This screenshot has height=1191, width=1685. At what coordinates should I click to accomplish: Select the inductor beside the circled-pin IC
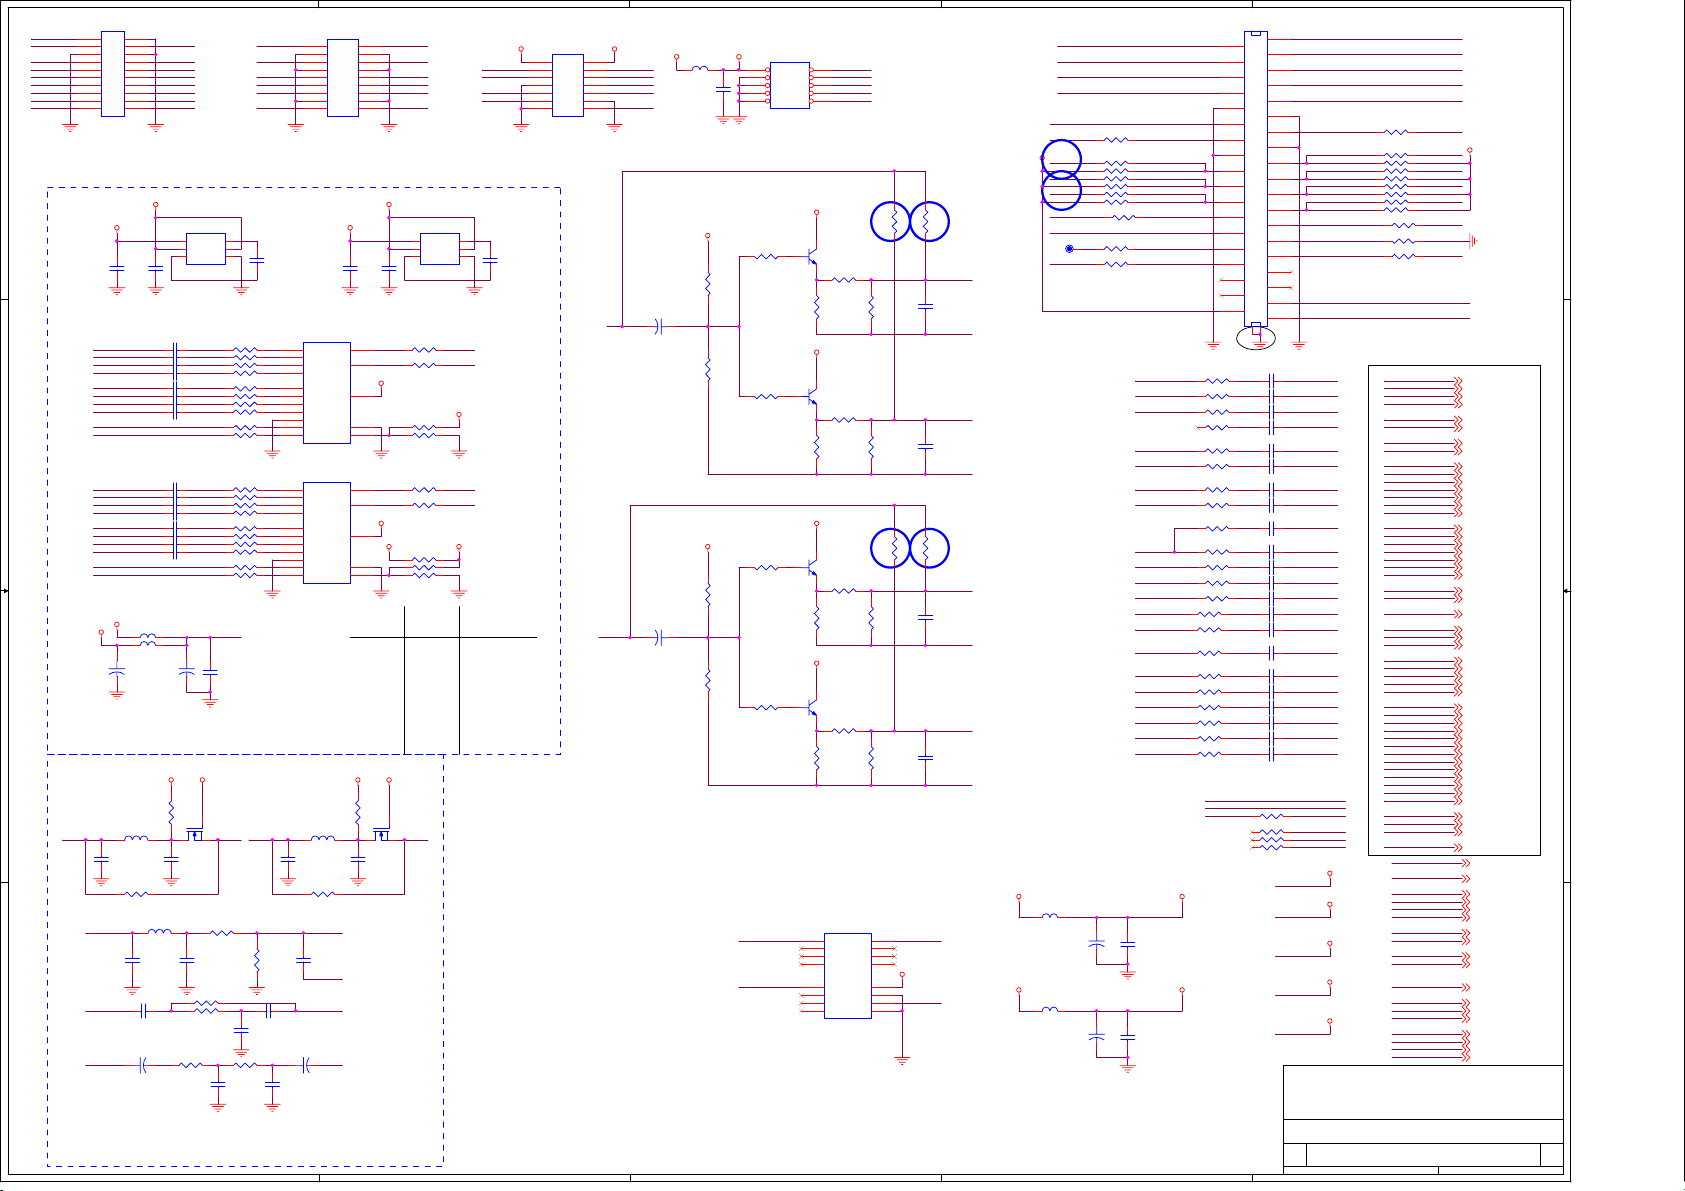(x=700, y=69)
